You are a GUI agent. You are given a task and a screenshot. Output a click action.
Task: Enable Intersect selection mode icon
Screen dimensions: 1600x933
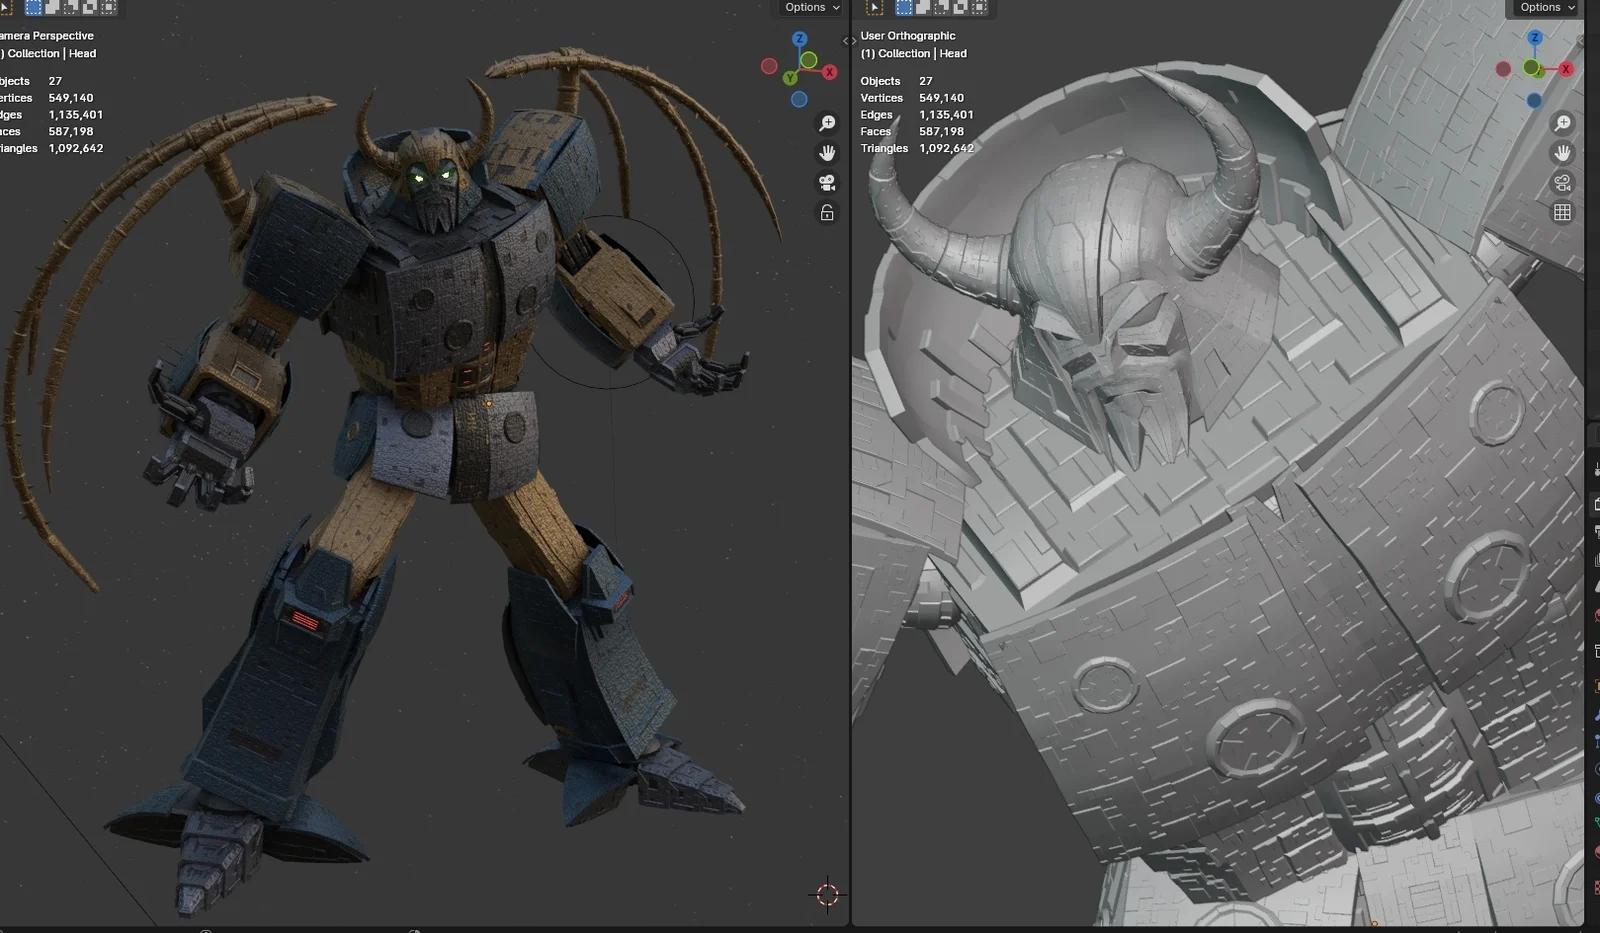coord(109,8)
